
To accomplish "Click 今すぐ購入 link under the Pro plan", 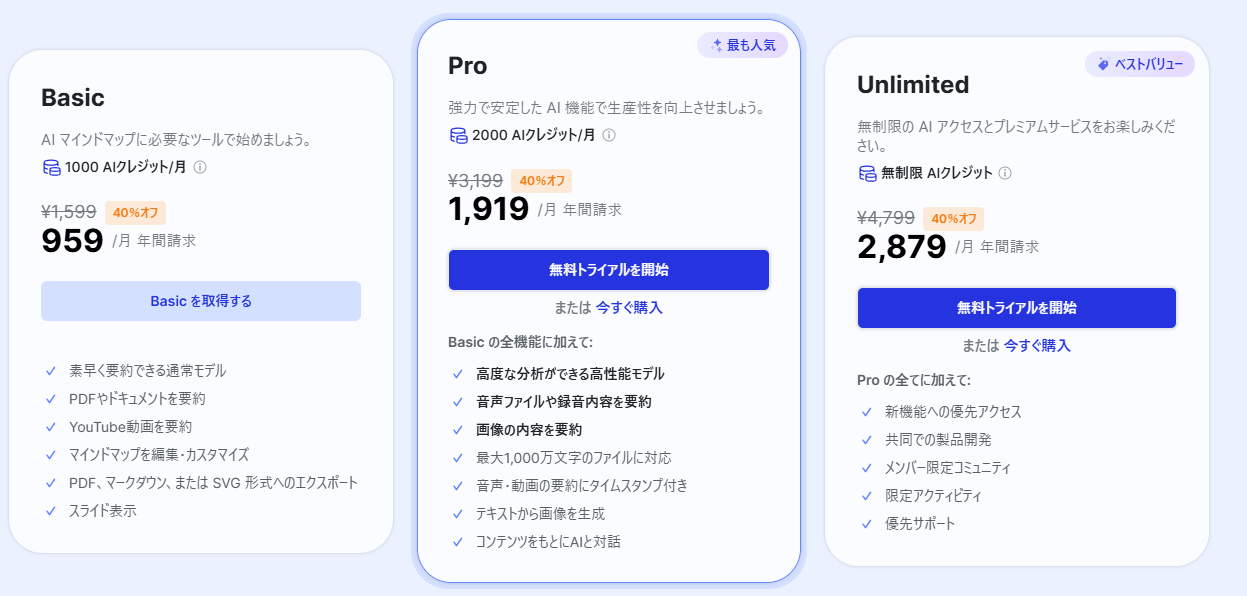I will tap(629, 308).
